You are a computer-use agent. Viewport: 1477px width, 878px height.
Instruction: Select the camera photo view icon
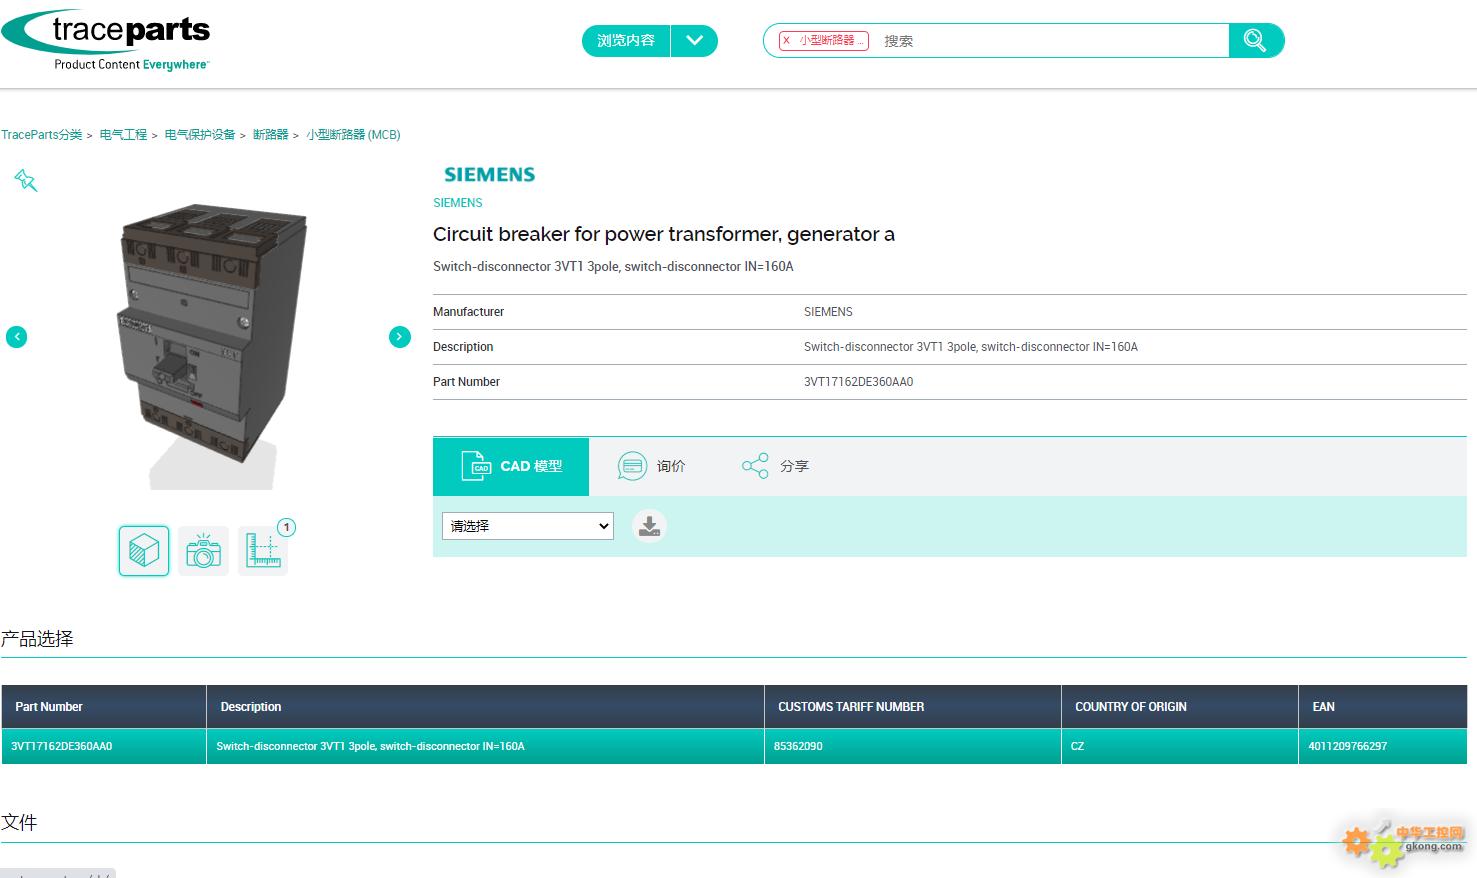pyautogui.click(x=203, y=551)
